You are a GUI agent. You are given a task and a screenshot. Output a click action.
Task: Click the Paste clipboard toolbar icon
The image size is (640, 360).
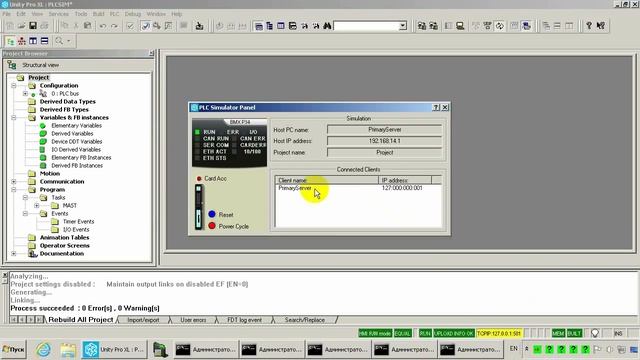pyautogui.click(x=87, y=26)
